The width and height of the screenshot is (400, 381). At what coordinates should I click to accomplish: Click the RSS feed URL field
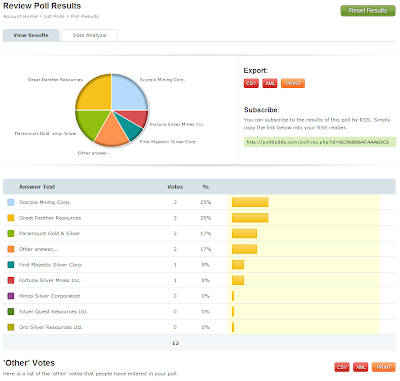[320, 142]
